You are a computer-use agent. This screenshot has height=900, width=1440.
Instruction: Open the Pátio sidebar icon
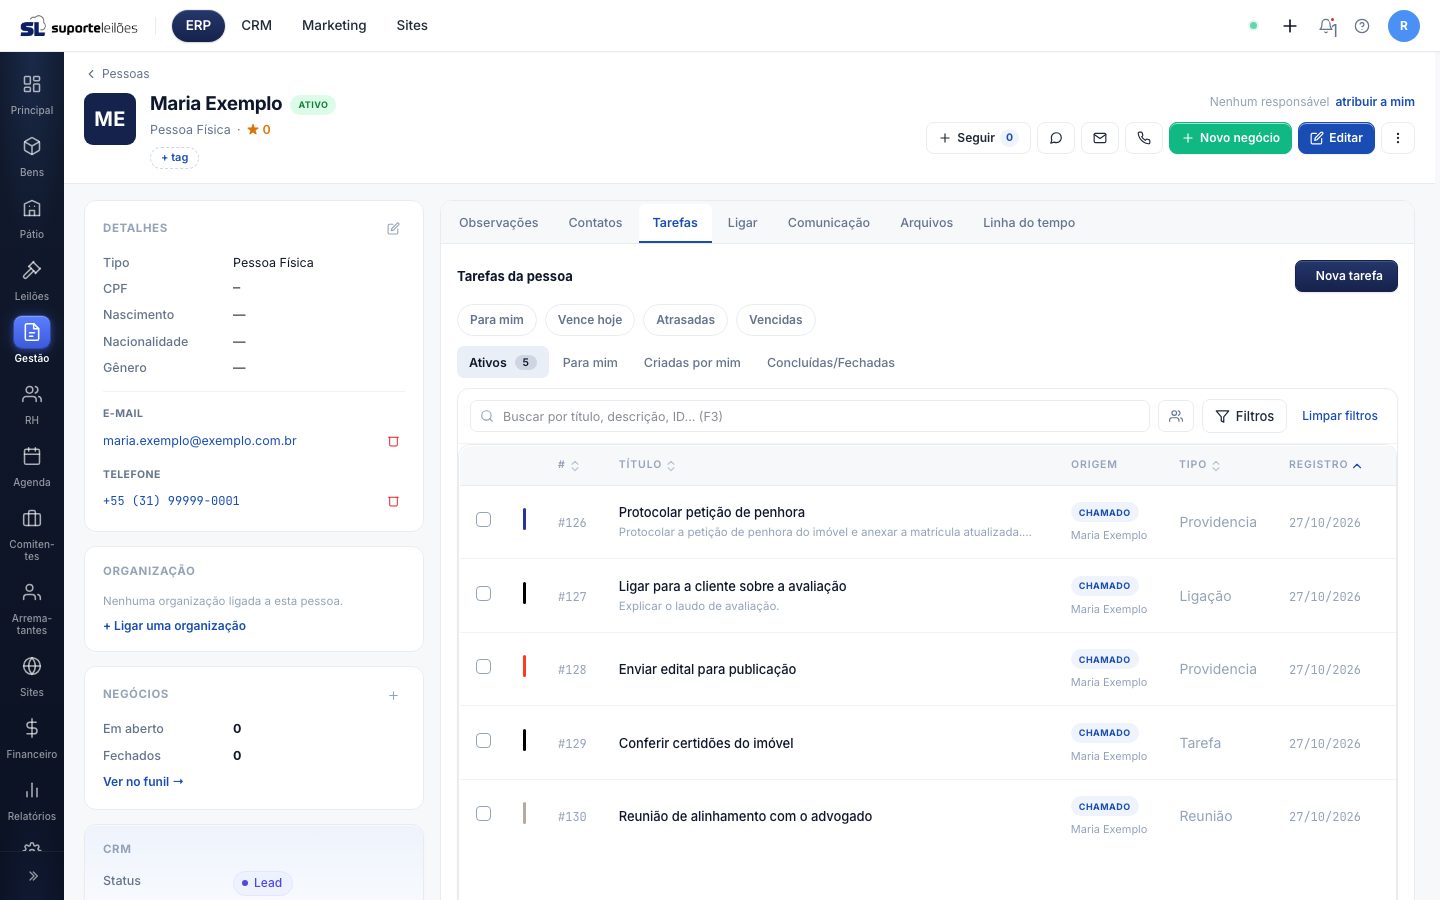tap(32, 208)
